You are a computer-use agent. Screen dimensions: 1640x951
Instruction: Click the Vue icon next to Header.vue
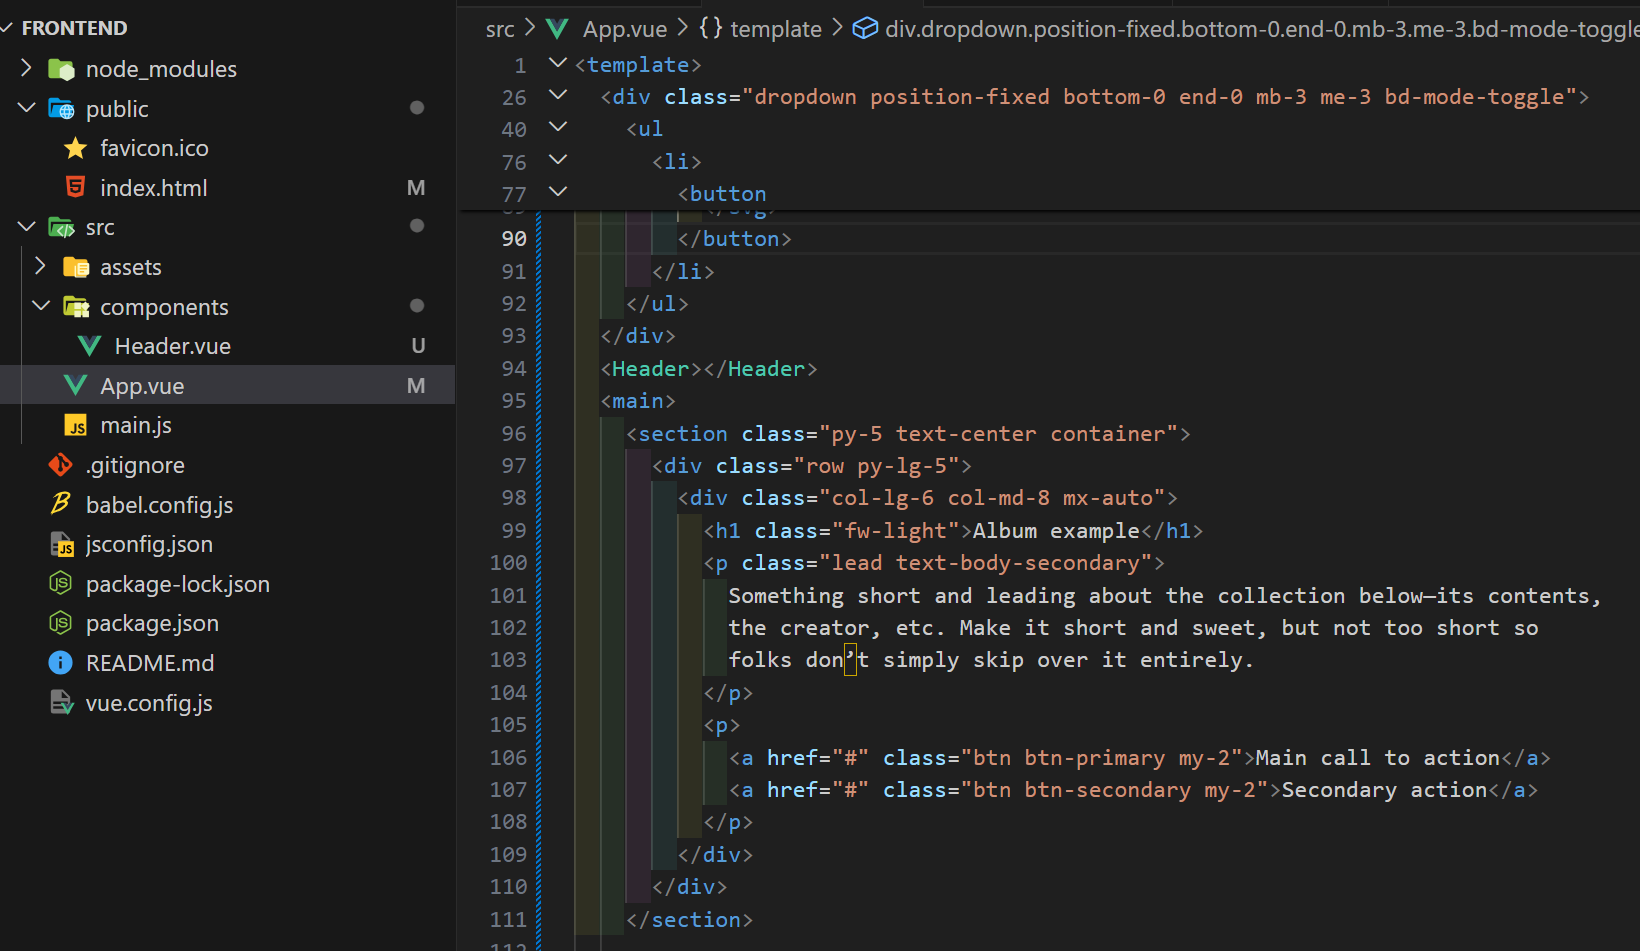[89, 345]
